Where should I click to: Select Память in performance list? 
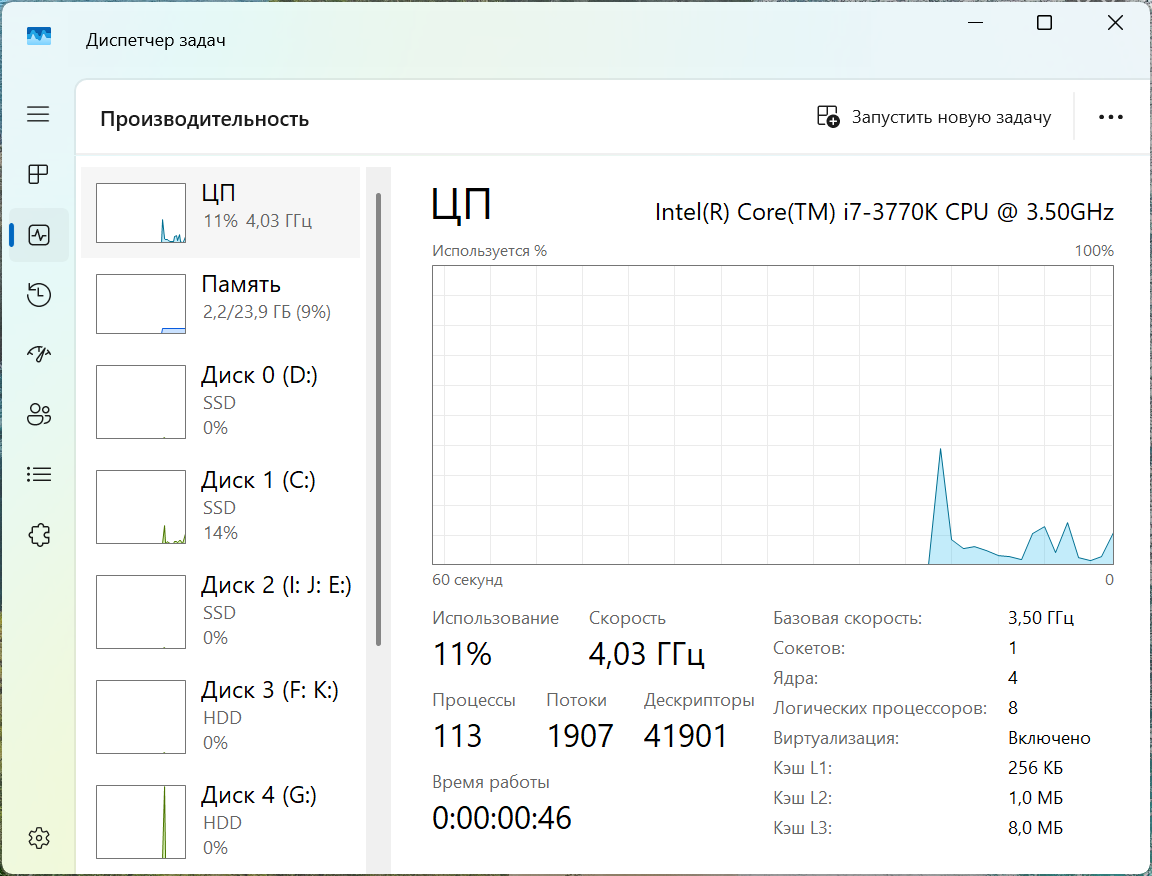click(x=220, y=298)
